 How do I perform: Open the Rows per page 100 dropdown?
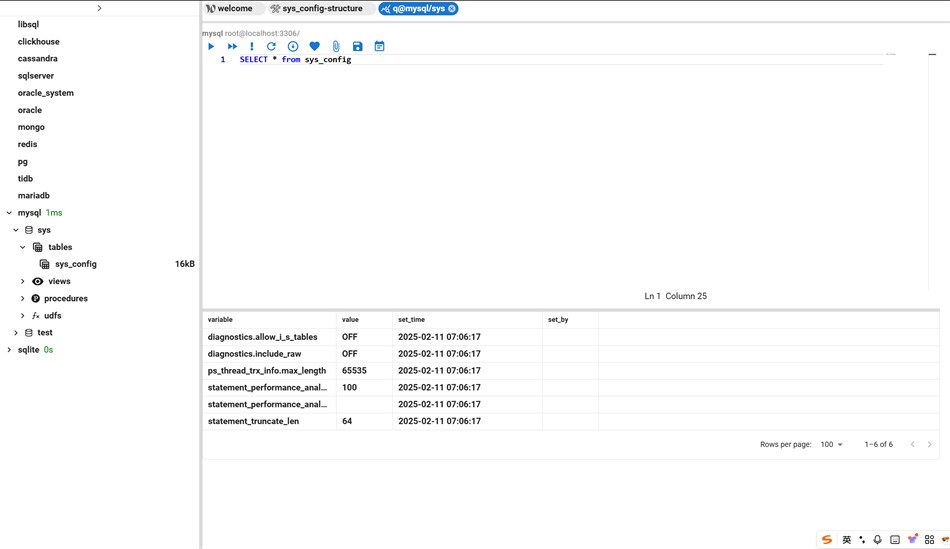tap(831, 444)
